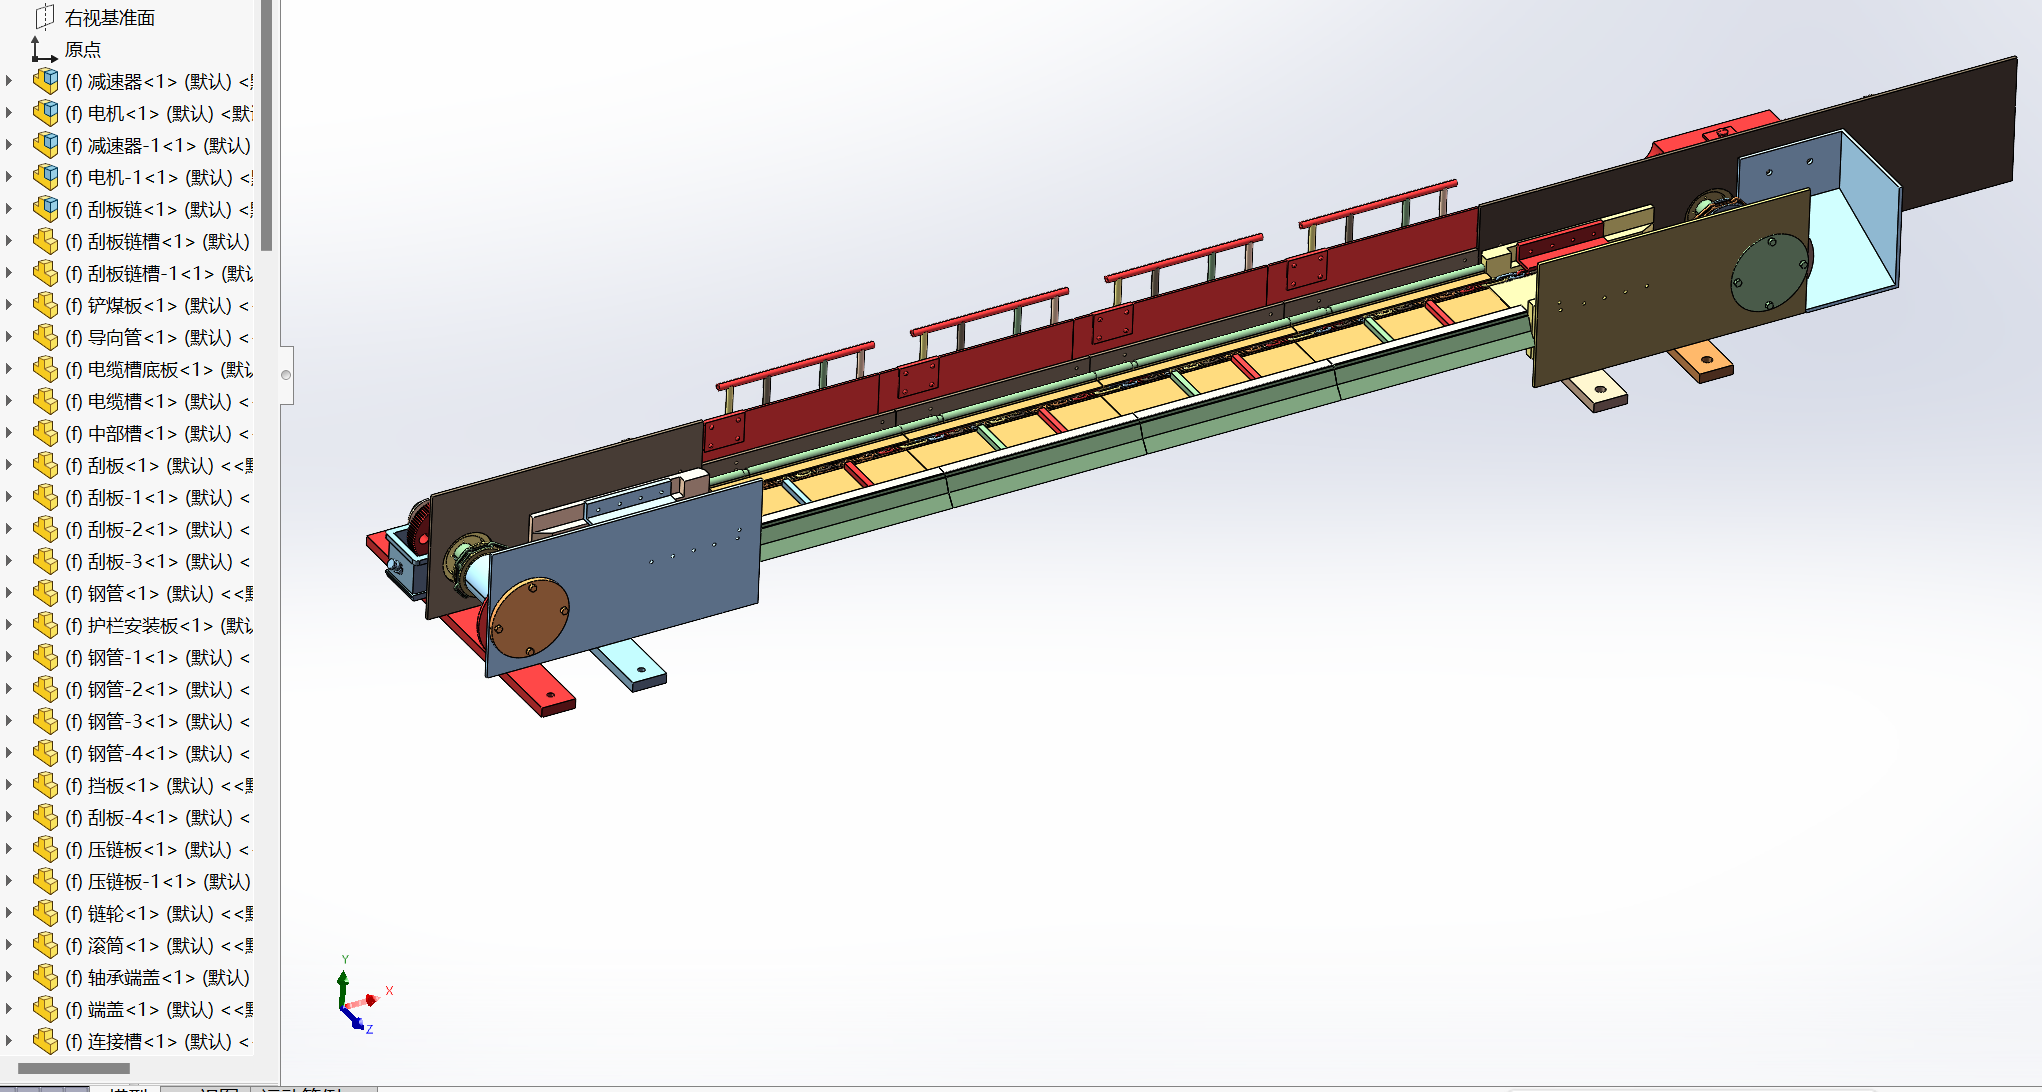Click the 右视基准面 plane icon
Screen dimensions: 2042x1092
coord(45,17)
